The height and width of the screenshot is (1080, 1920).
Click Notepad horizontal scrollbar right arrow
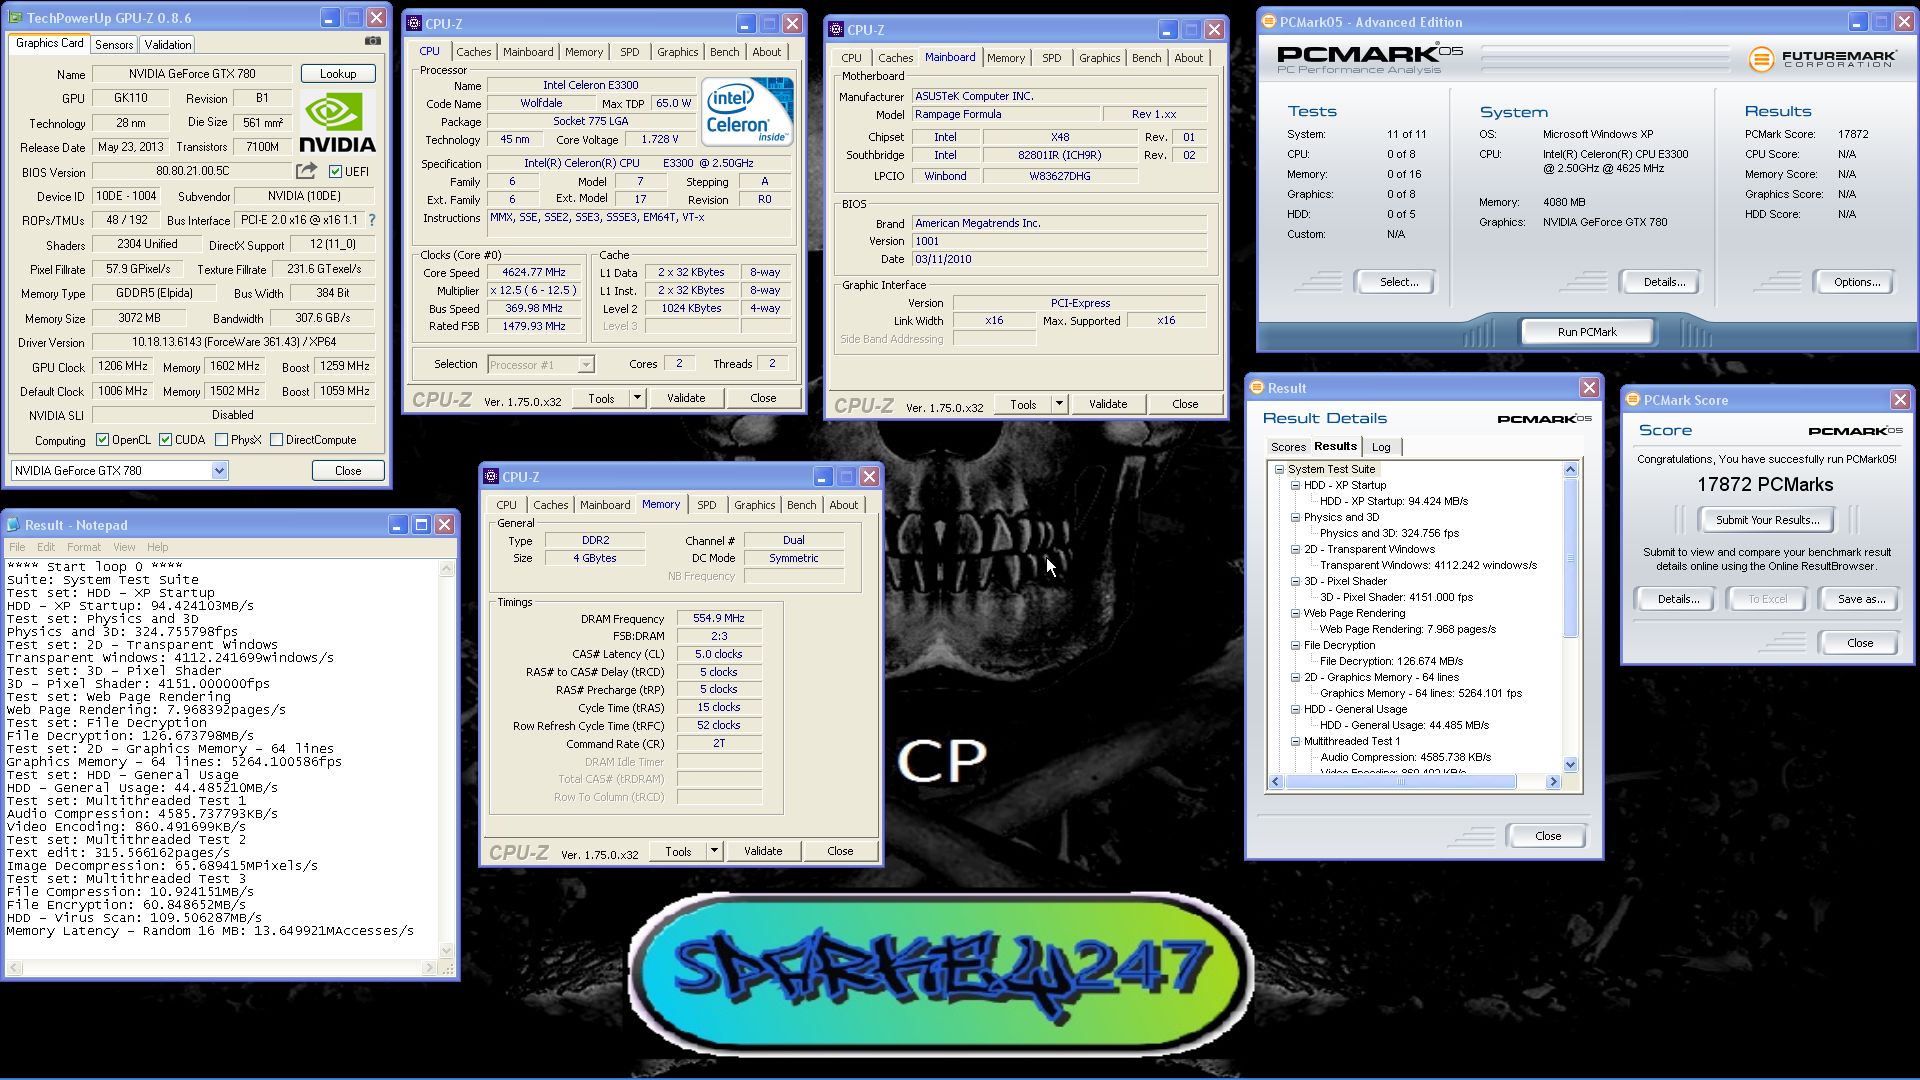point(428,968)
